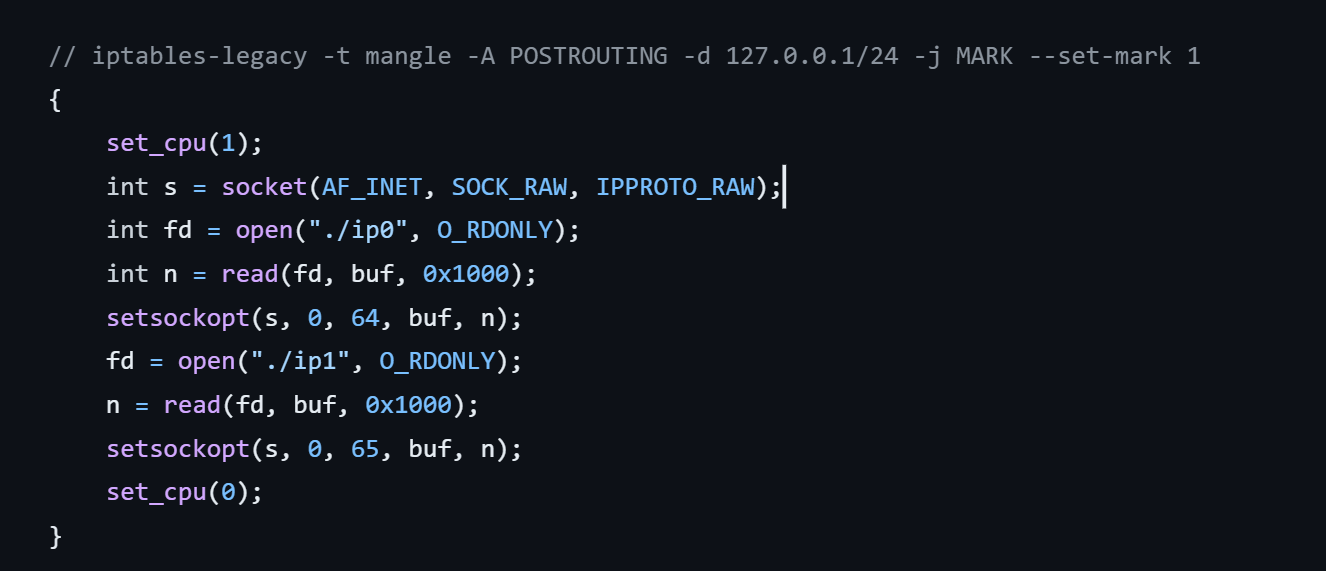Screen dimensions: 1326x571
Task: Click the socket function name
Action: click(x=264, y=187)
